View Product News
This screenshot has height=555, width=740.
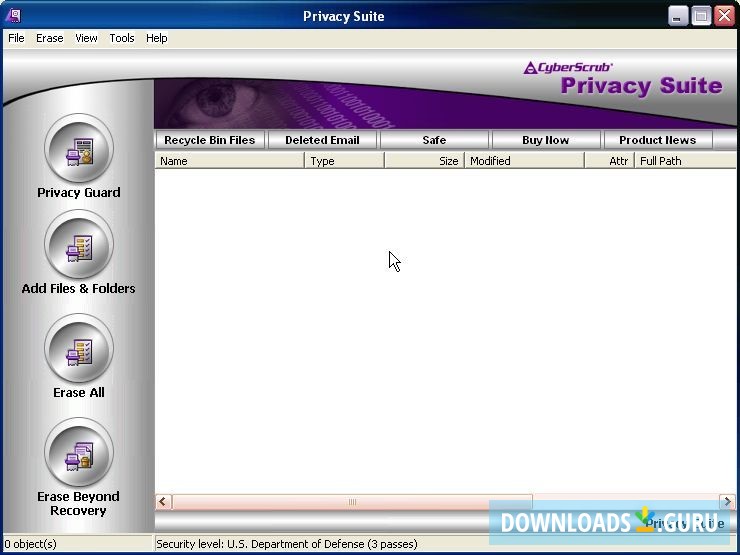pos(657,140)
